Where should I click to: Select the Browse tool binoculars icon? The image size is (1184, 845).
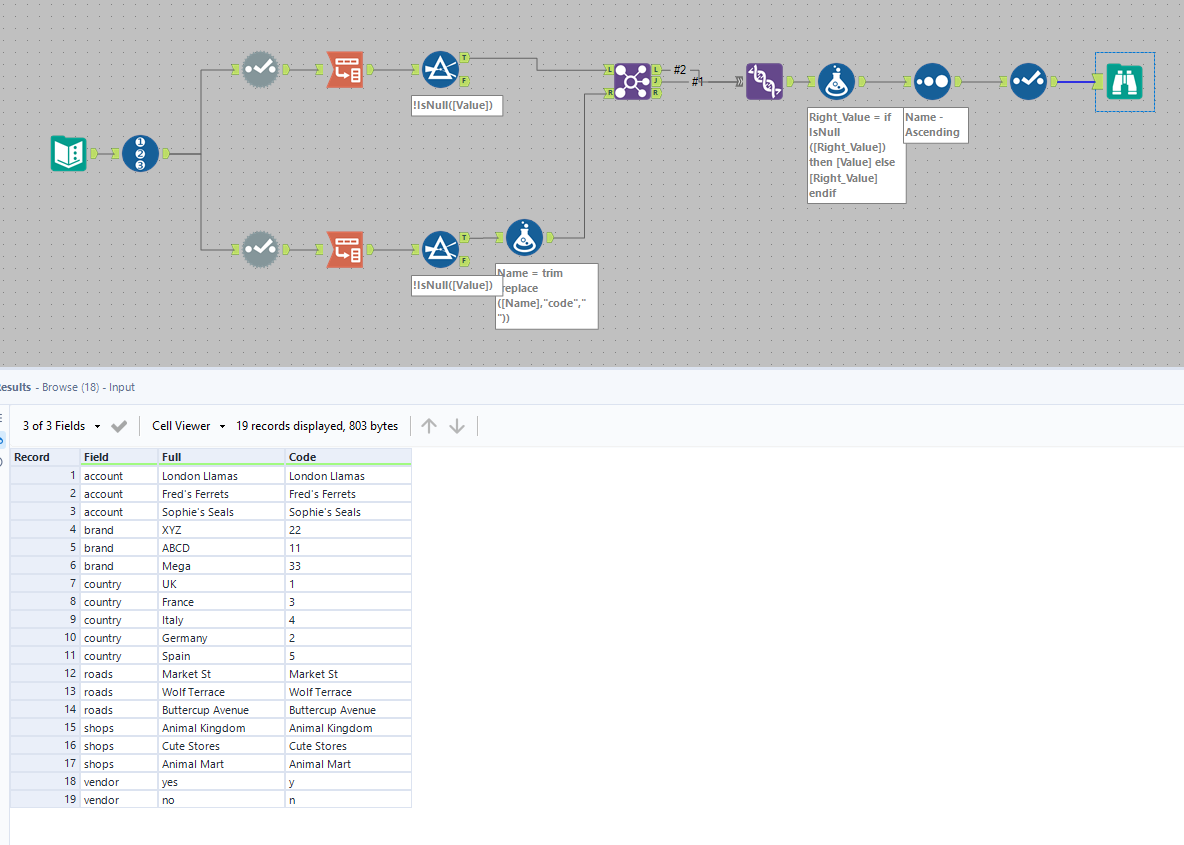[1124, 82]
